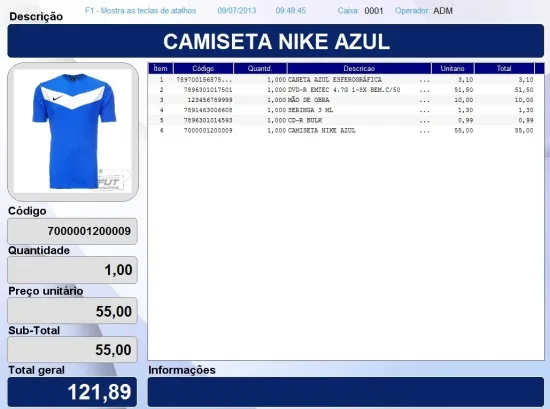Select the Código field showing 7000001200009
The width and height of the screenshot is (550, 409).
(73, 231)
